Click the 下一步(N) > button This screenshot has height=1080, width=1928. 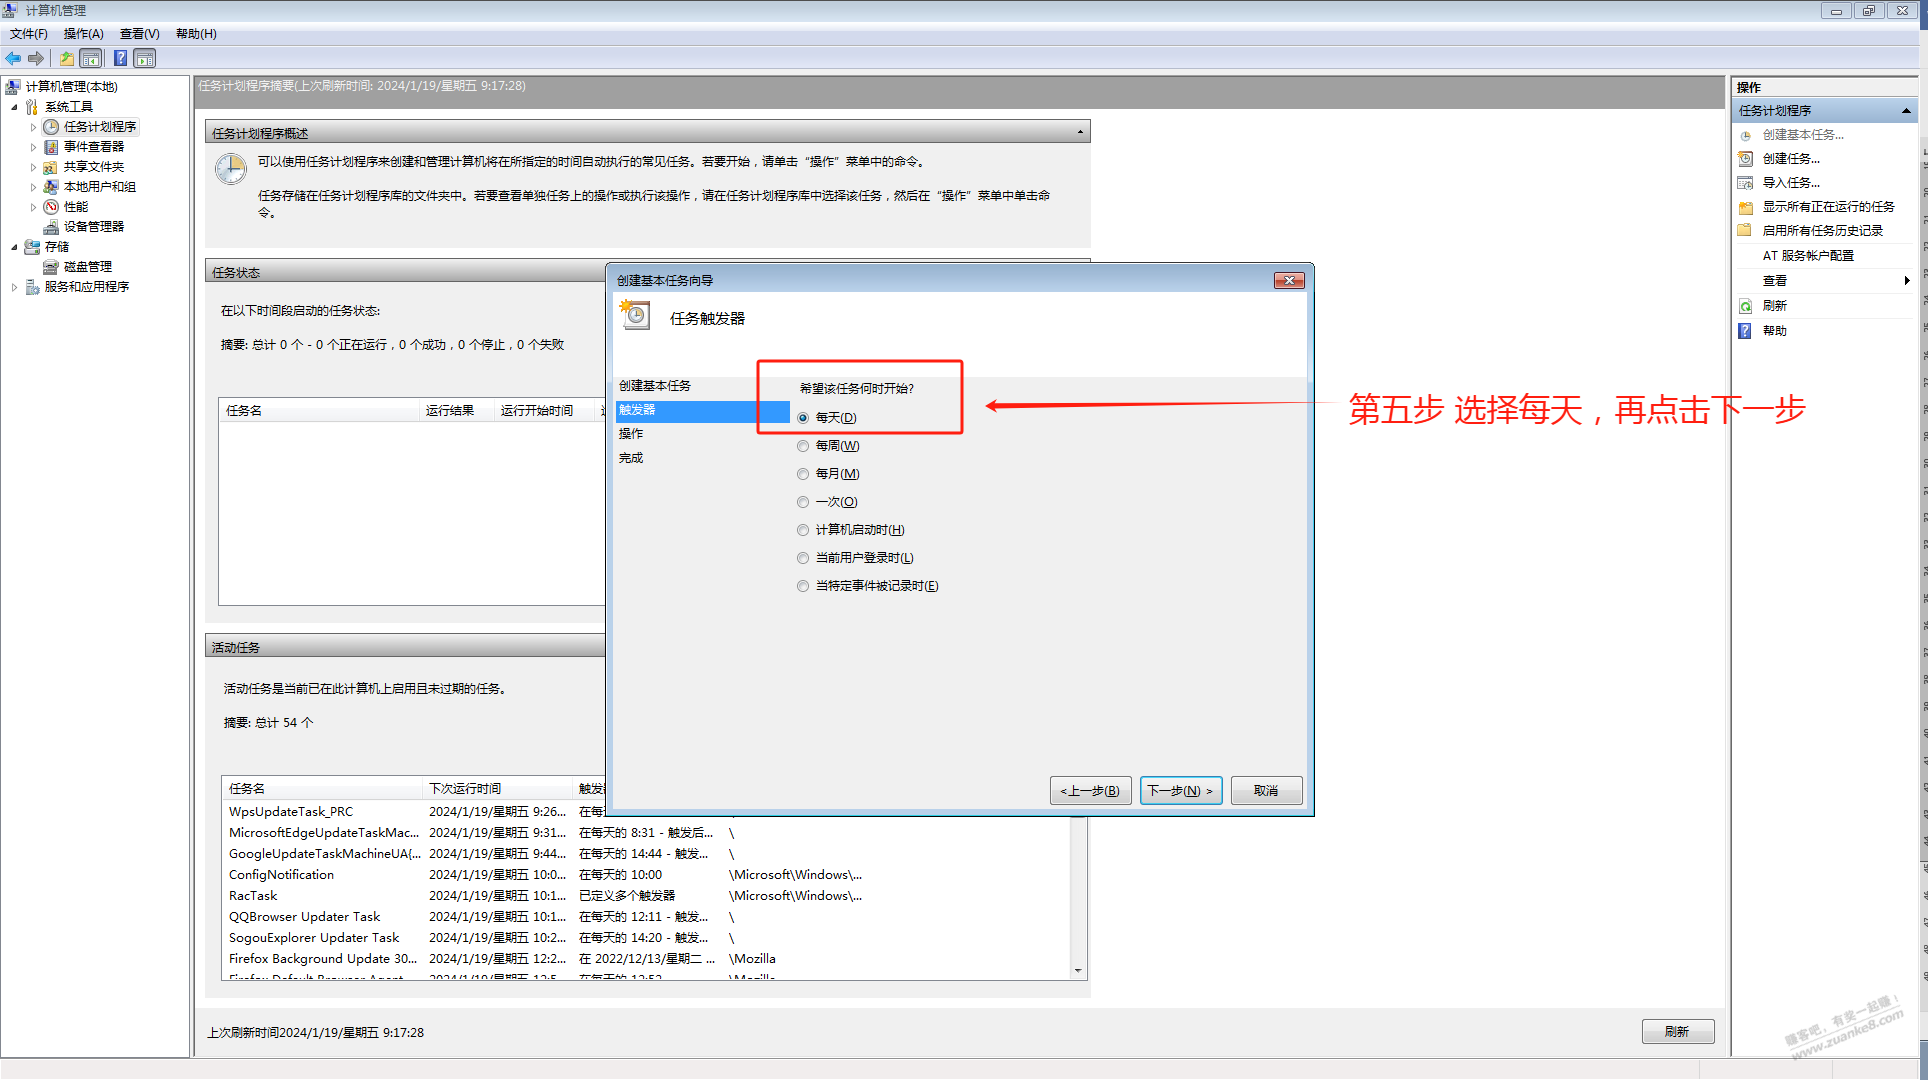(x=1181, y=791)
